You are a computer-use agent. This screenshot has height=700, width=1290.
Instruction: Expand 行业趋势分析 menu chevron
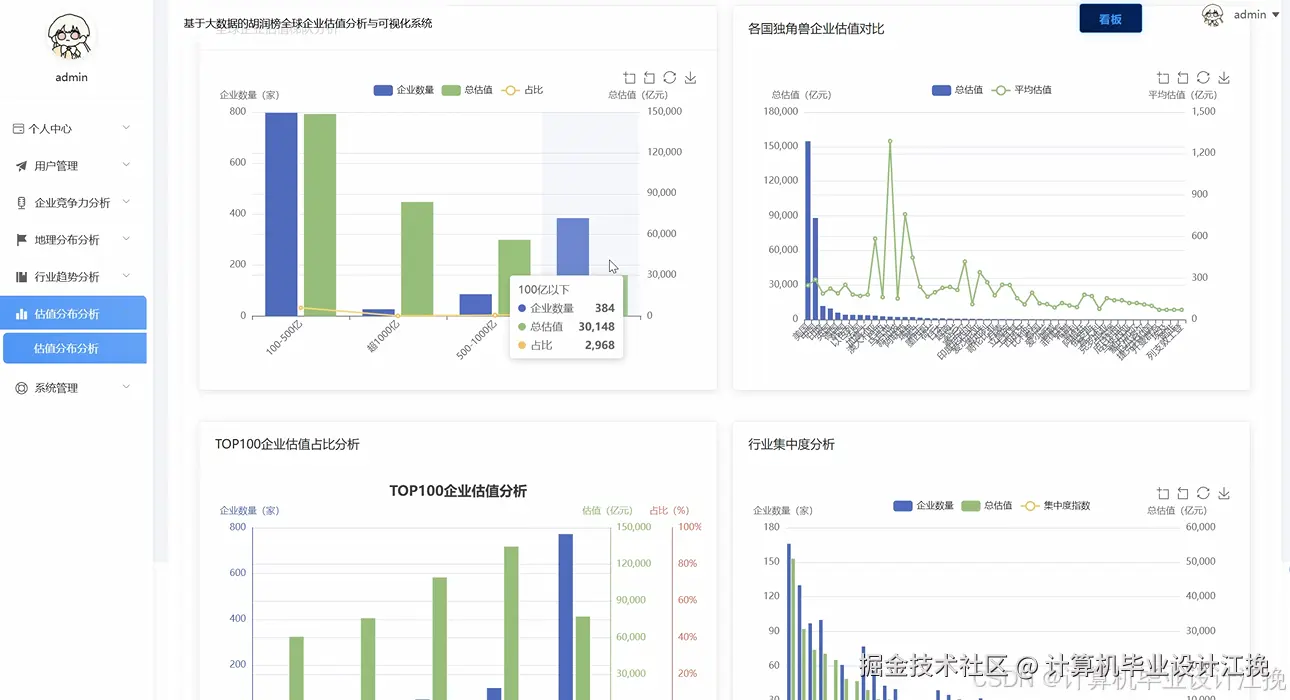(126, 275)
